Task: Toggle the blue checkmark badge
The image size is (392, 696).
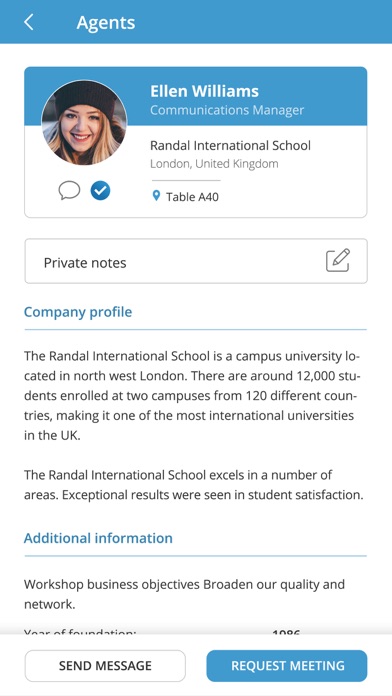Action: coord(100,191)
